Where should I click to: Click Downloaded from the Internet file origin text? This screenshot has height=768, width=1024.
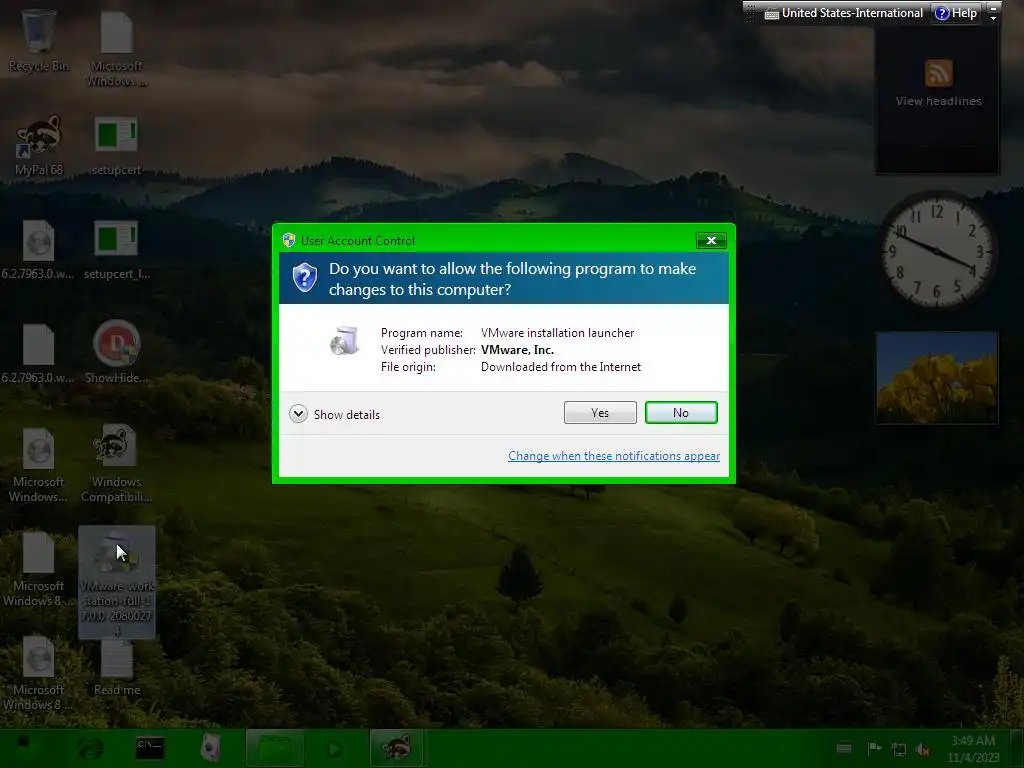point(561,367)
